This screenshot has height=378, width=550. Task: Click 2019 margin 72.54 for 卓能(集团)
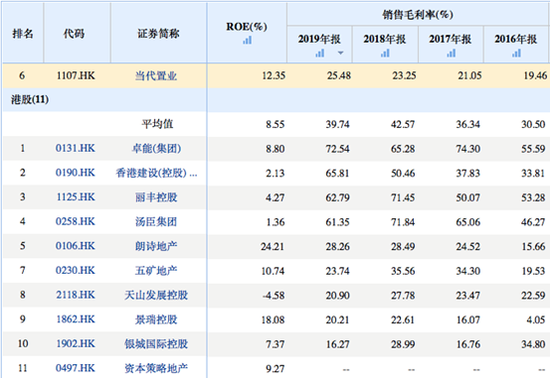coord(337,149)
